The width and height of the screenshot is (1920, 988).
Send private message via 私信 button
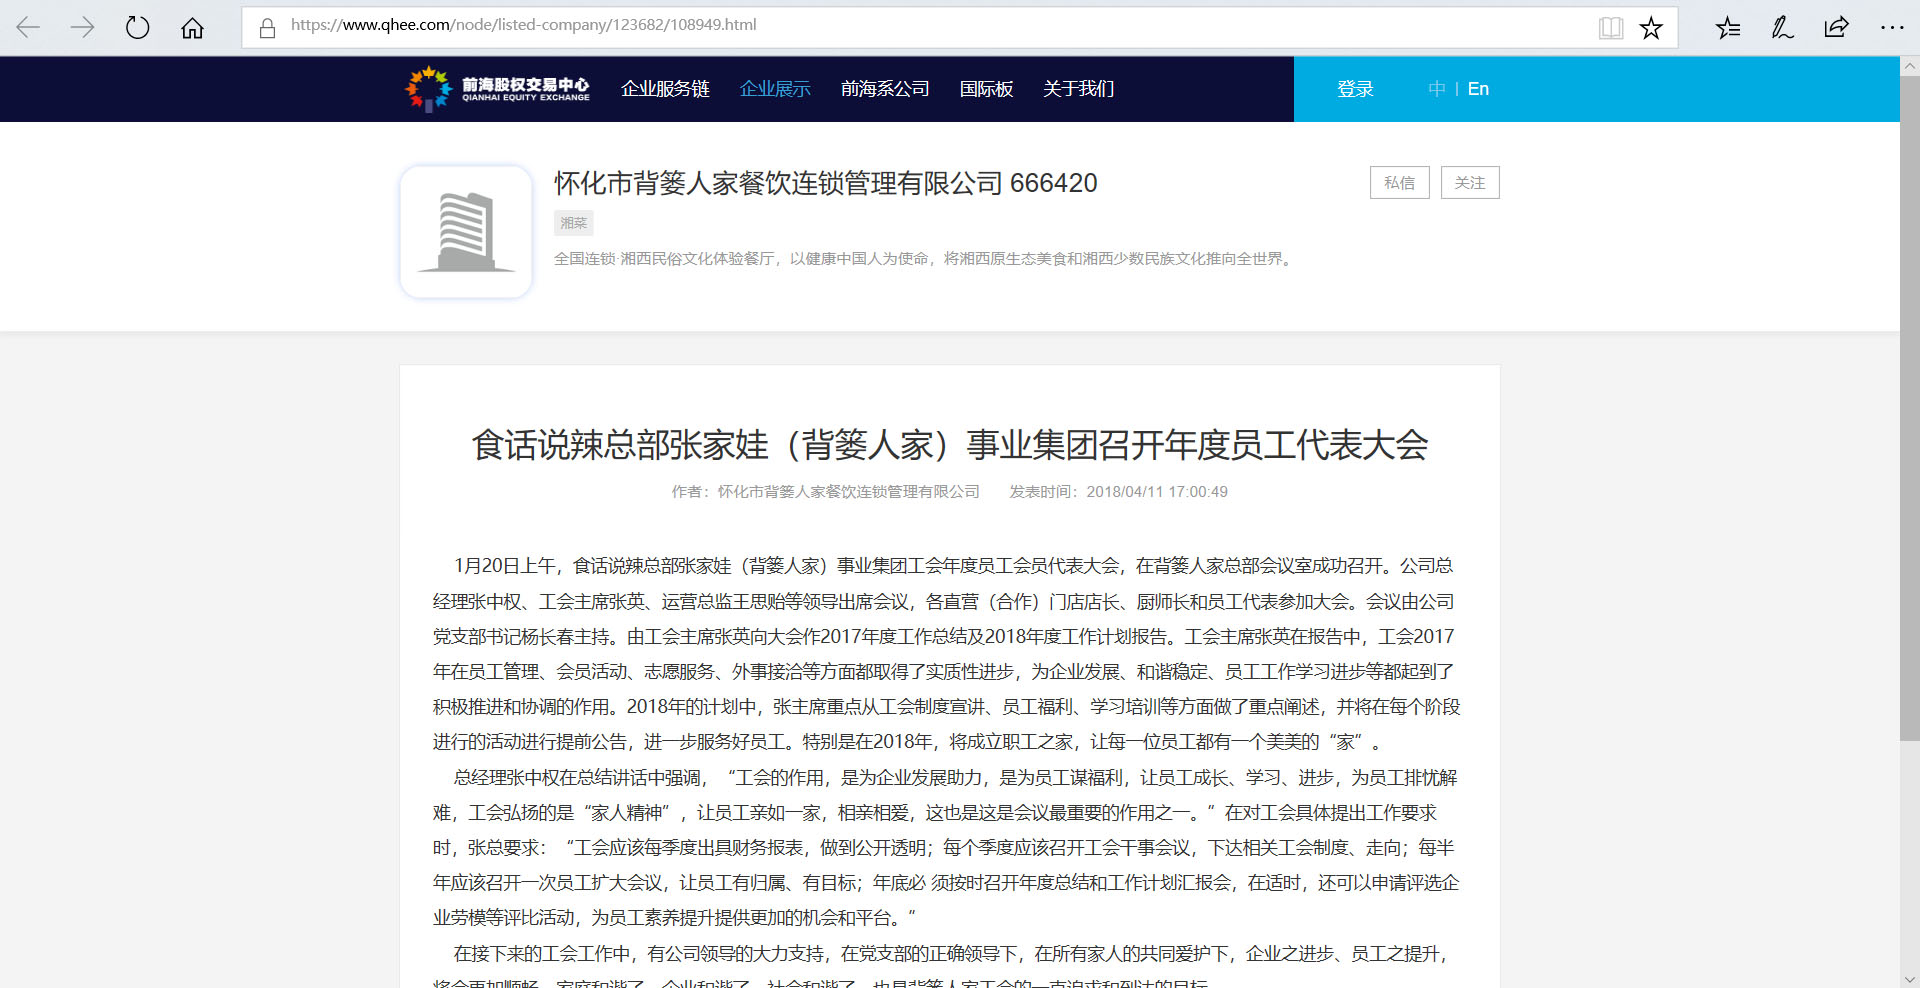[1399, 183]
